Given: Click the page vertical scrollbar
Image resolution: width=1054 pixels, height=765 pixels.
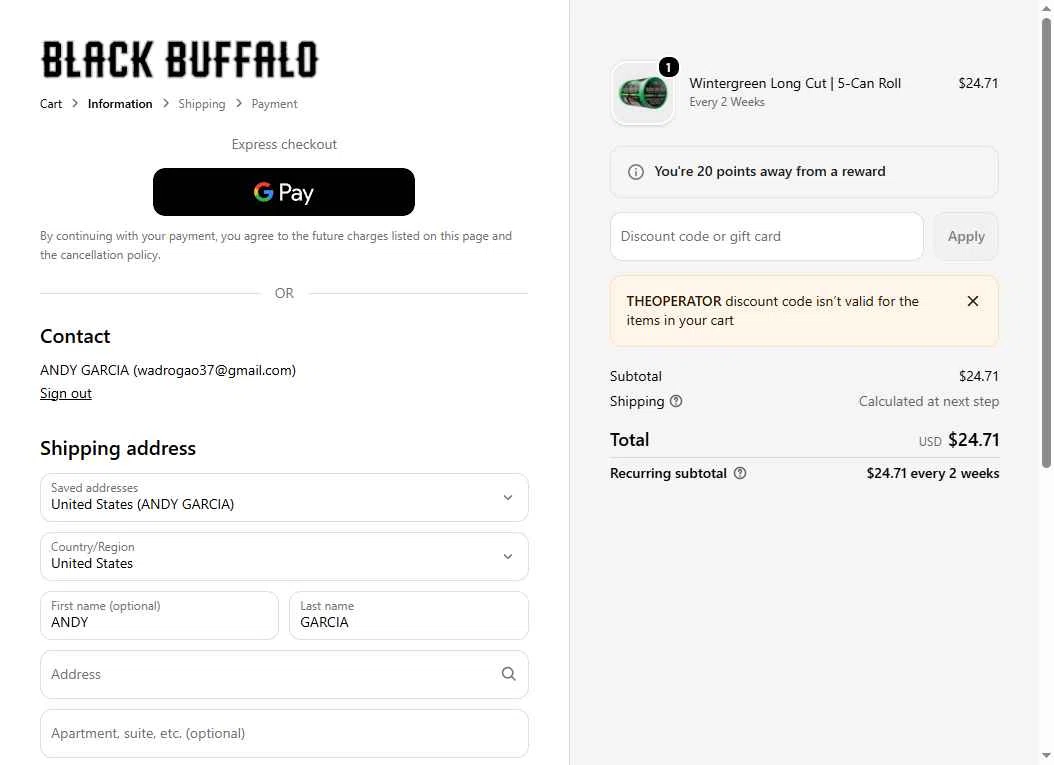Looking at the screenshot, I should (x=1046, y=242).
